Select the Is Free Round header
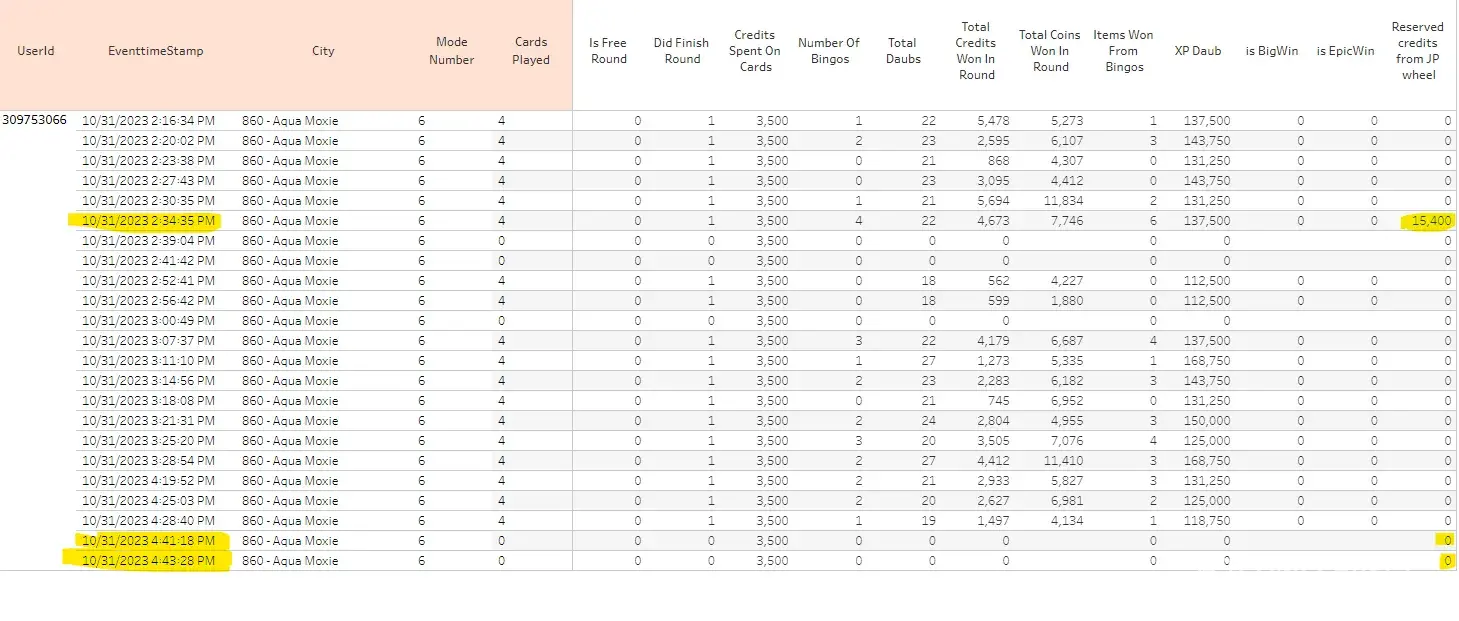Screen dimensions: 1459x621 (608, 51)
